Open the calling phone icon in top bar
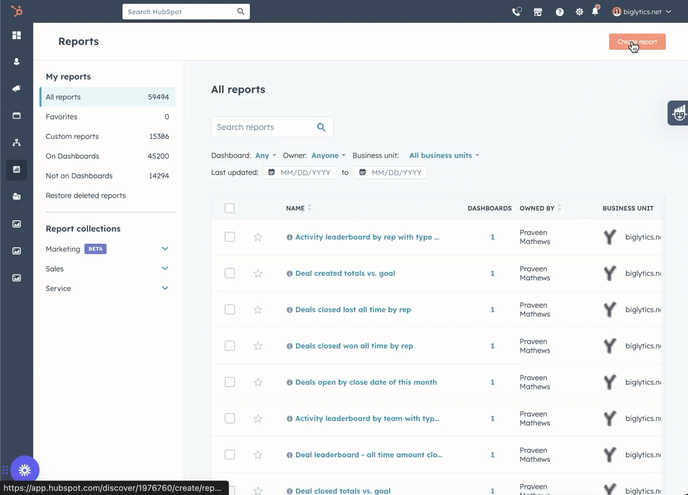Image resolution: width=688 pixels, height=495 pixels. tap(517, 12)
